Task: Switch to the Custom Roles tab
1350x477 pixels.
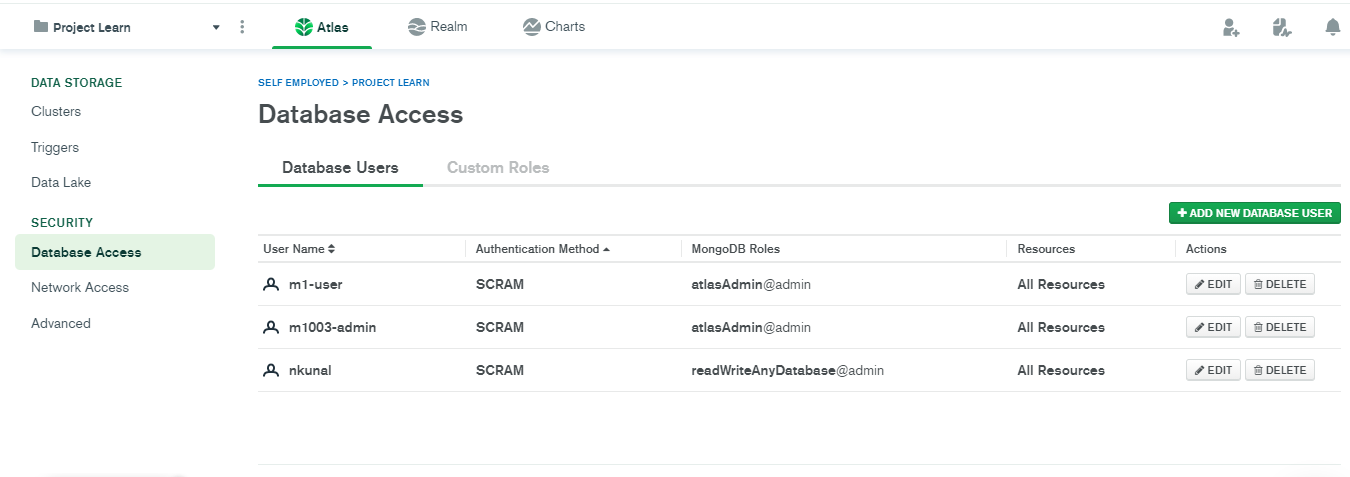Action: click(498, 168)
